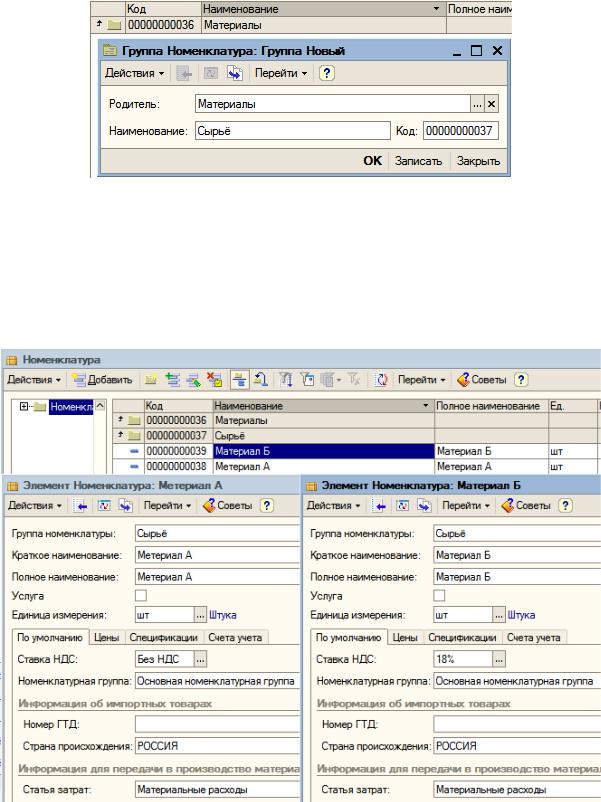
Task: Open Действия menu in Метериал А window
Action: (x=35, y=505)
